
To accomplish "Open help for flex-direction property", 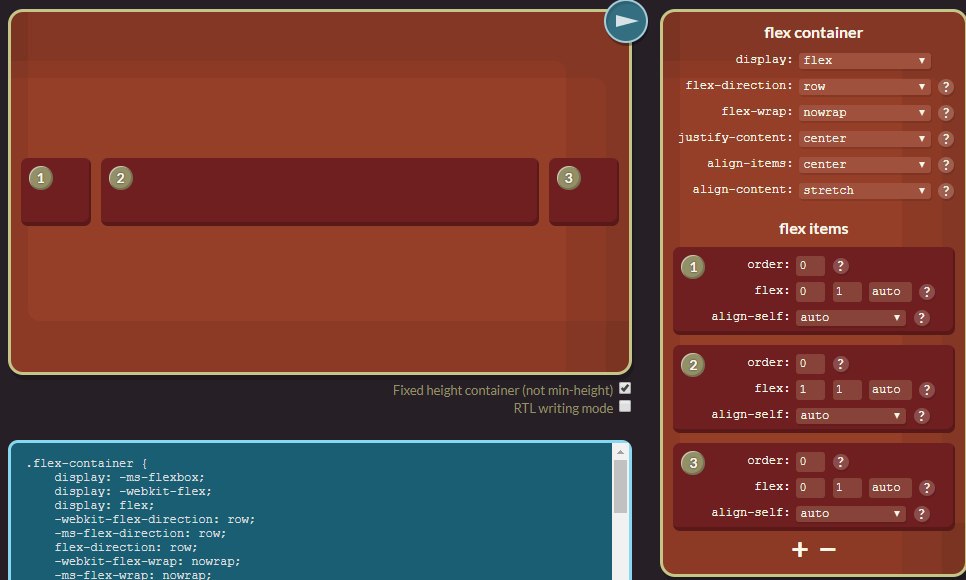I will pos(946,87).
